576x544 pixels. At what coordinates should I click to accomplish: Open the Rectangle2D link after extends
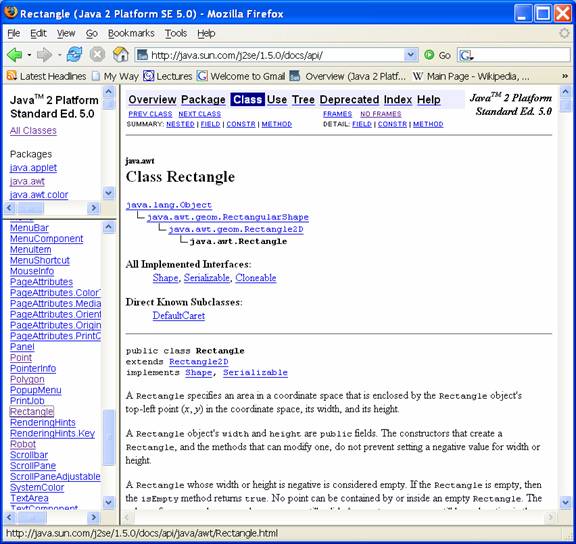[199, 361]
